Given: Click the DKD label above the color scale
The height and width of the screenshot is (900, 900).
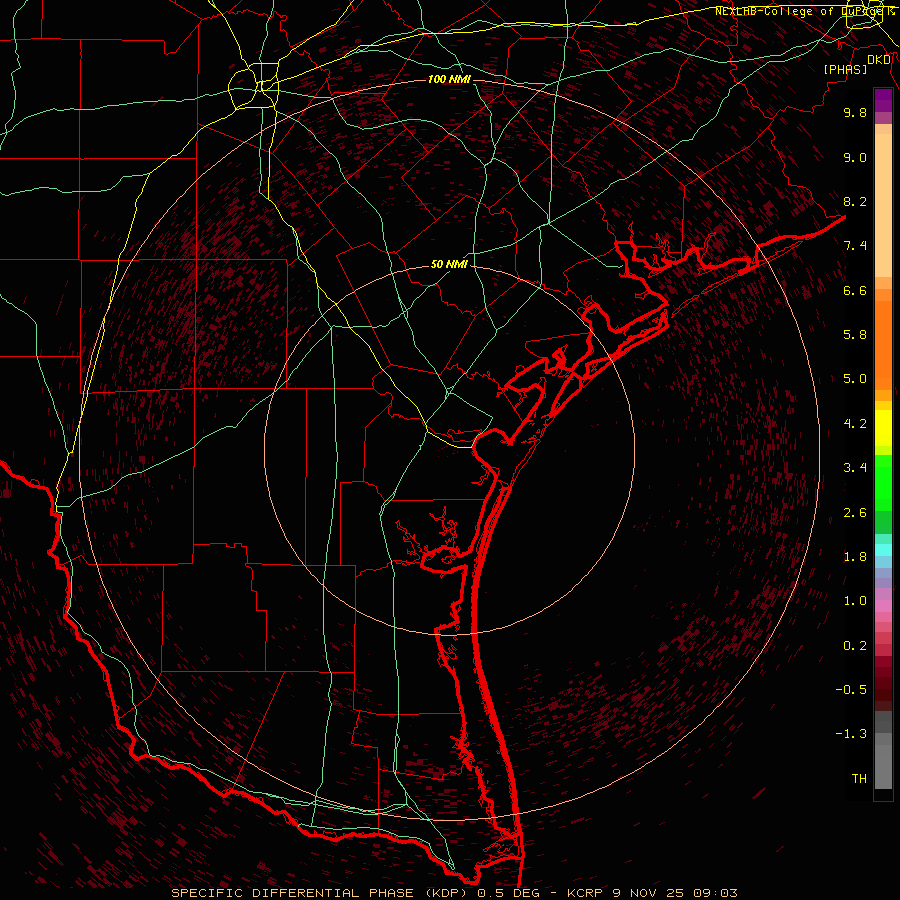Looking at the screenshot, I should click(x=879, y=59).
